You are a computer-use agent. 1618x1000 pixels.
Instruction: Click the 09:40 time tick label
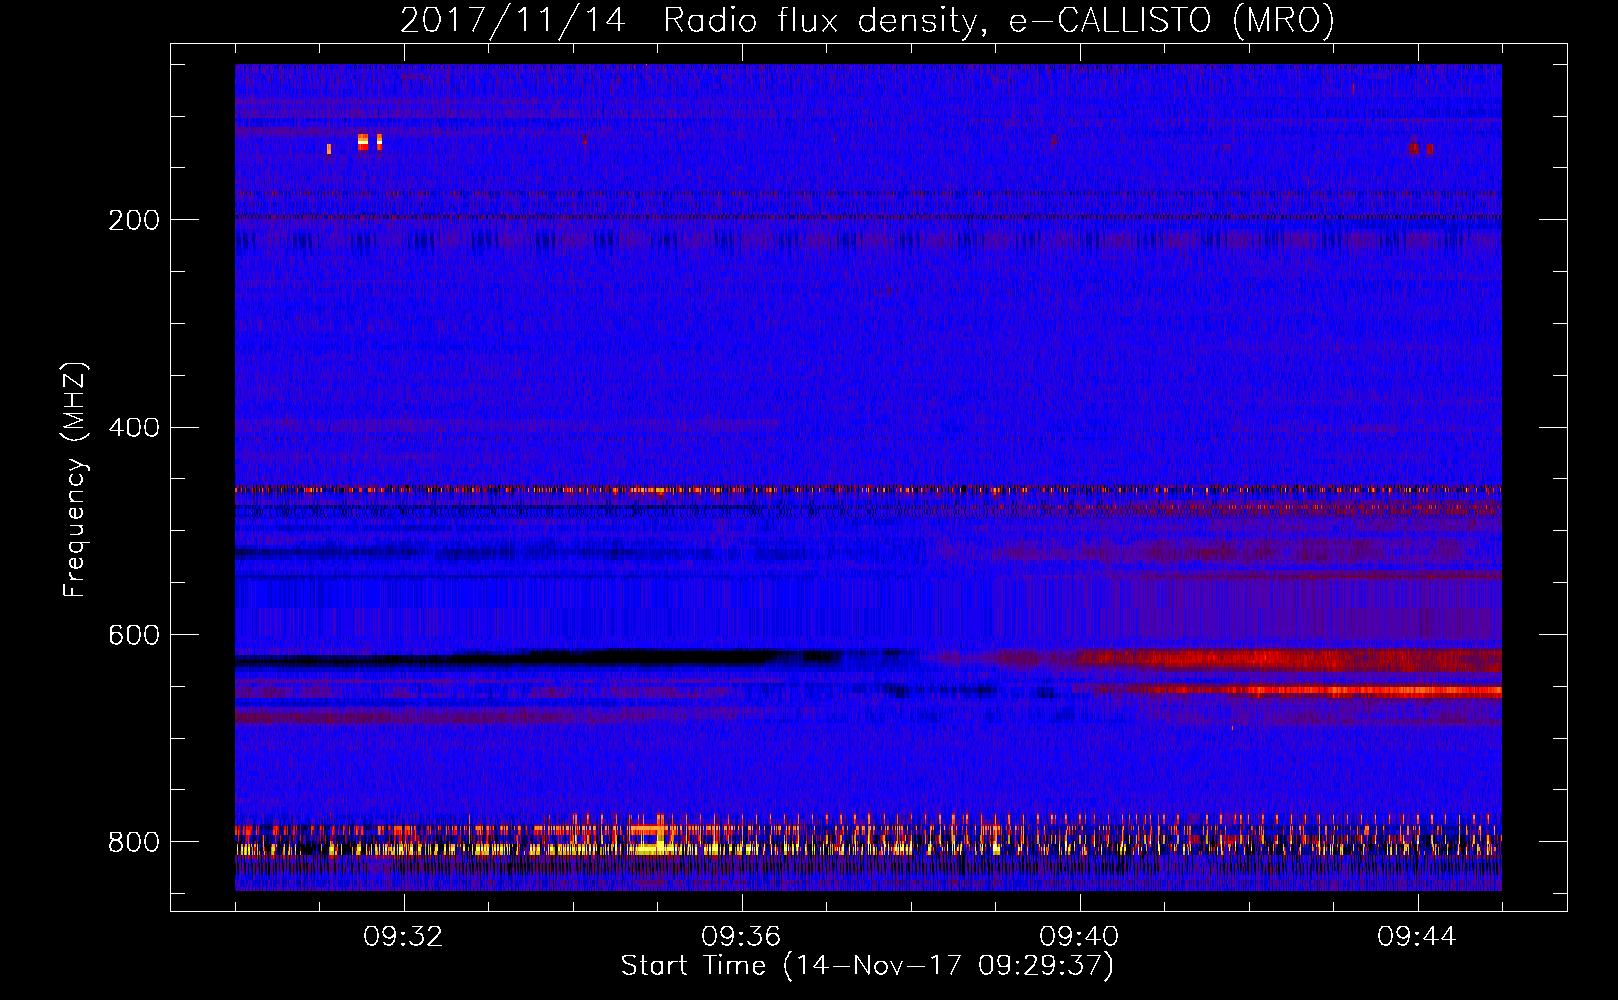click(x=1079, y=937)
